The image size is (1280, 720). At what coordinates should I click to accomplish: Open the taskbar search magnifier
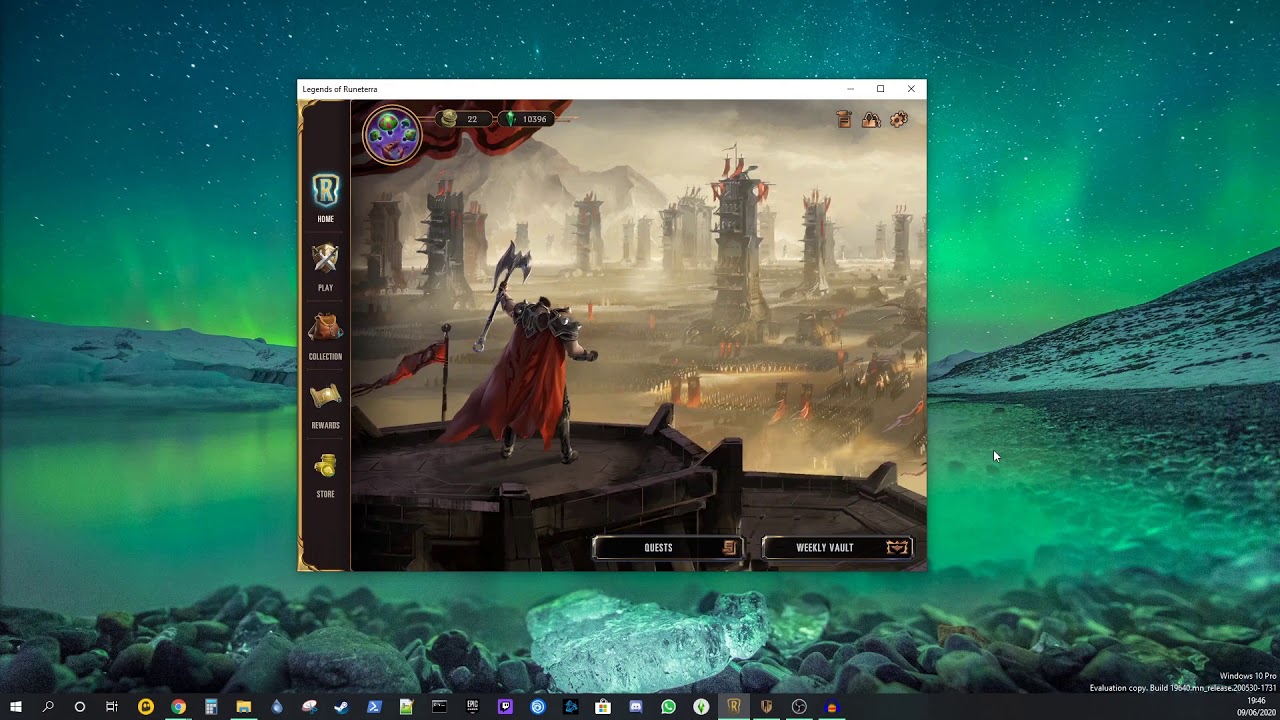coord(48,707)
